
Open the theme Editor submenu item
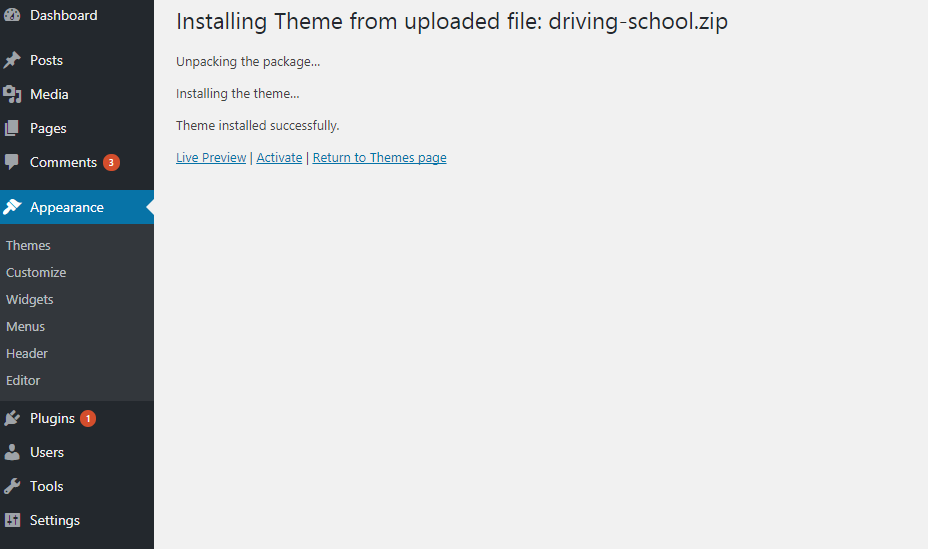(23, 381)
